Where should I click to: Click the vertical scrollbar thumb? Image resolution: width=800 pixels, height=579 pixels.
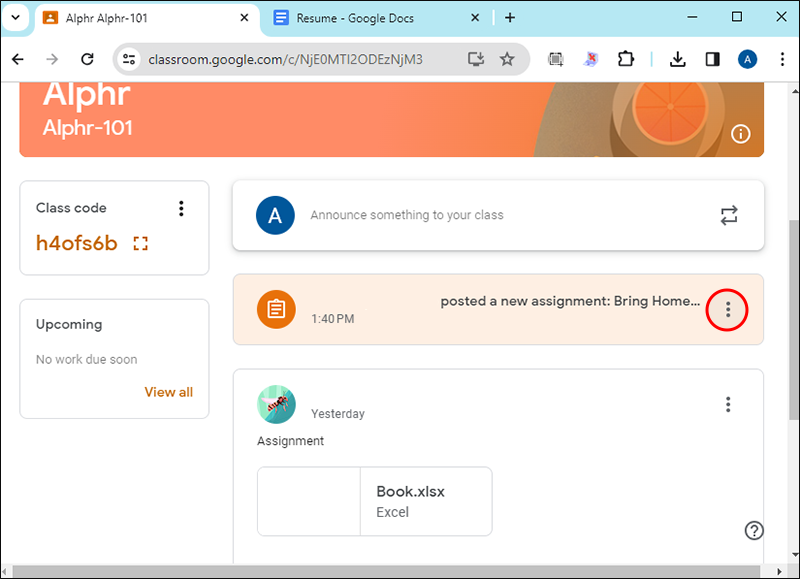[794, 320]
